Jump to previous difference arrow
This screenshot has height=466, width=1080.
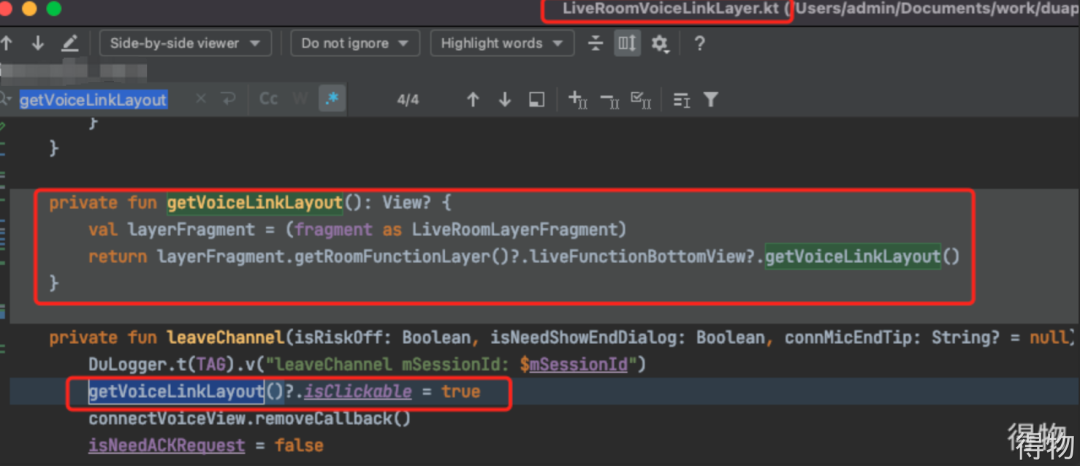(x=8, y=43)
